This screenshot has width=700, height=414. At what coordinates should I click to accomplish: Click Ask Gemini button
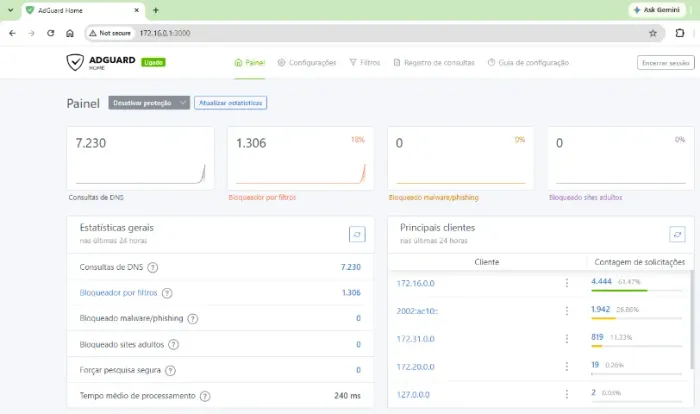(657, 10)
